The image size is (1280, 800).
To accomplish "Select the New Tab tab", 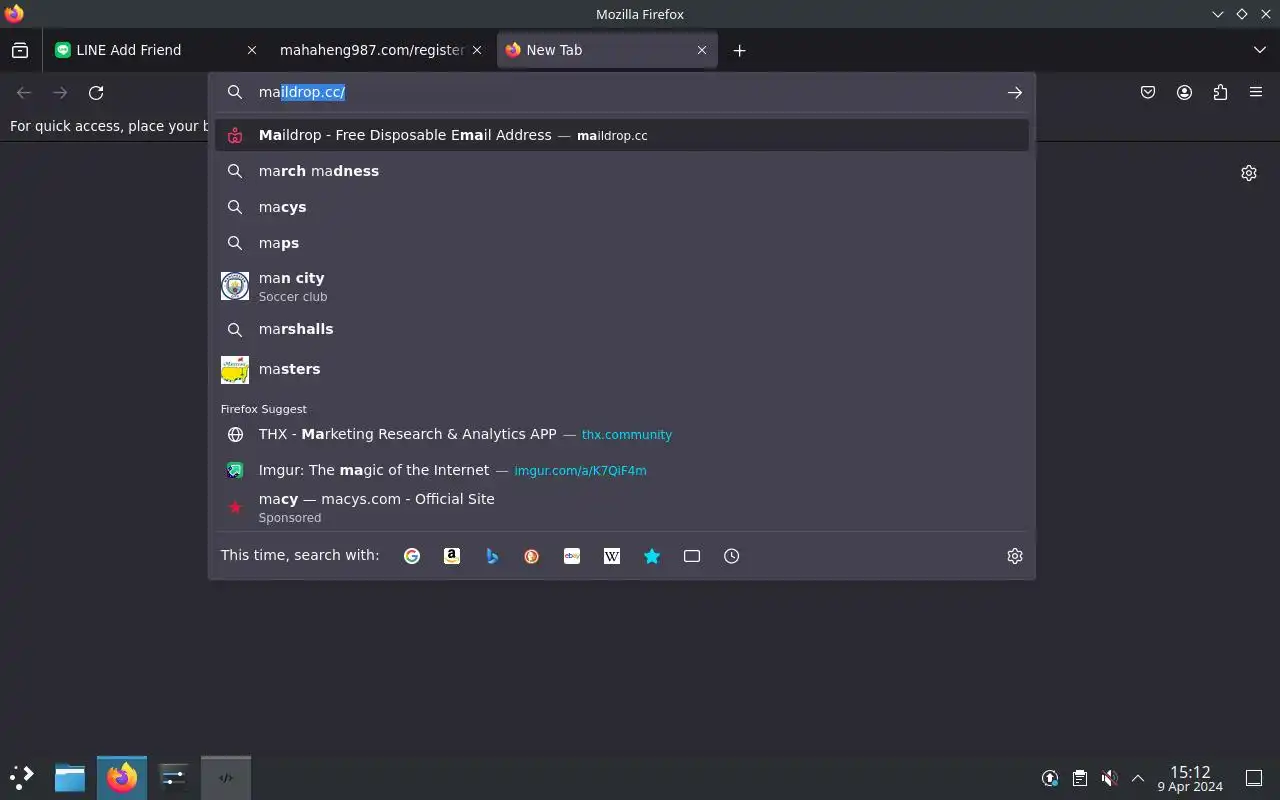I will (x=607, y=50).
